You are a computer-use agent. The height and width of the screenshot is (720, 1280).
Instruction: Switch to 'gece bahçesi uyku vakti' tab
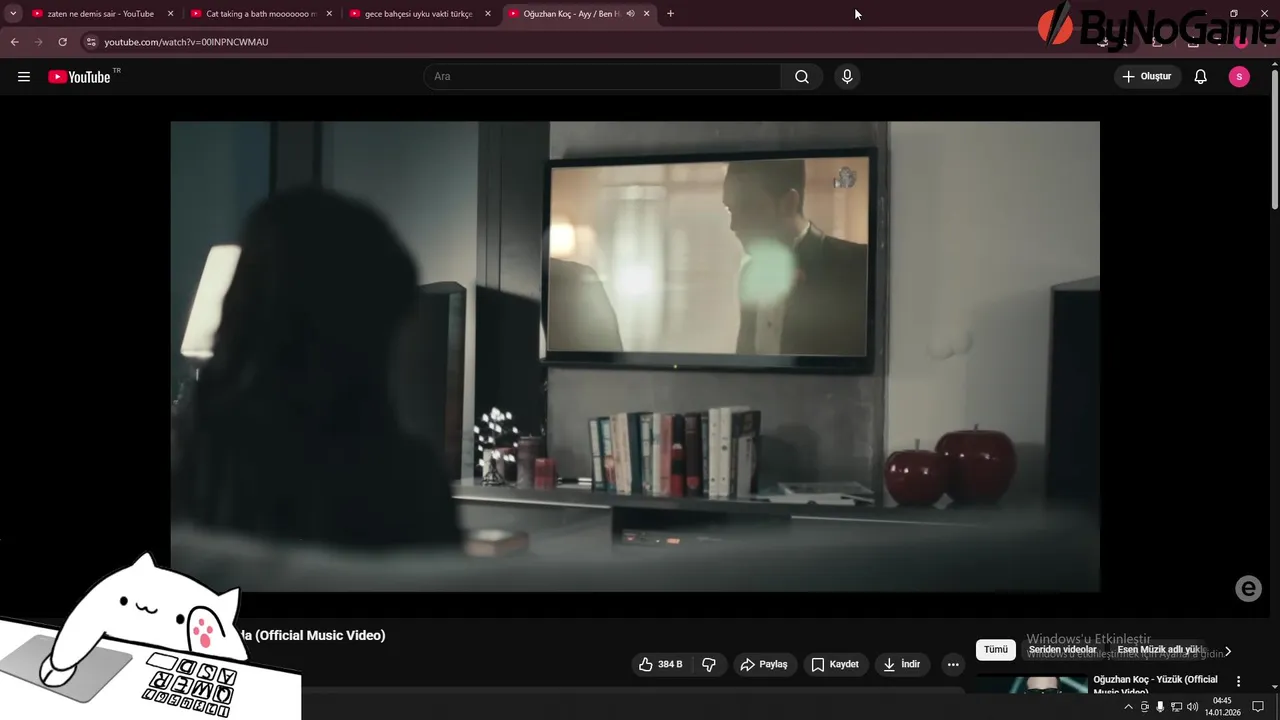[418, 14]
